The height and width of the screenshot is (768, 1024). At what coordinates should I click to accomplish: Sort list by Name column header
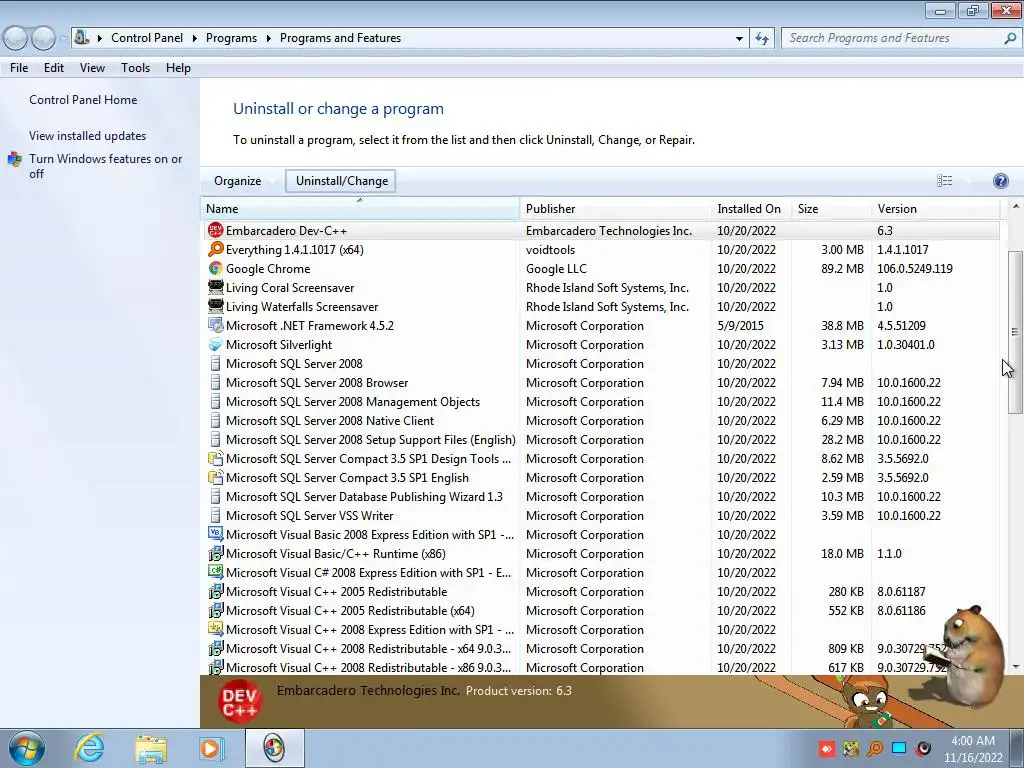coord(360,209)
